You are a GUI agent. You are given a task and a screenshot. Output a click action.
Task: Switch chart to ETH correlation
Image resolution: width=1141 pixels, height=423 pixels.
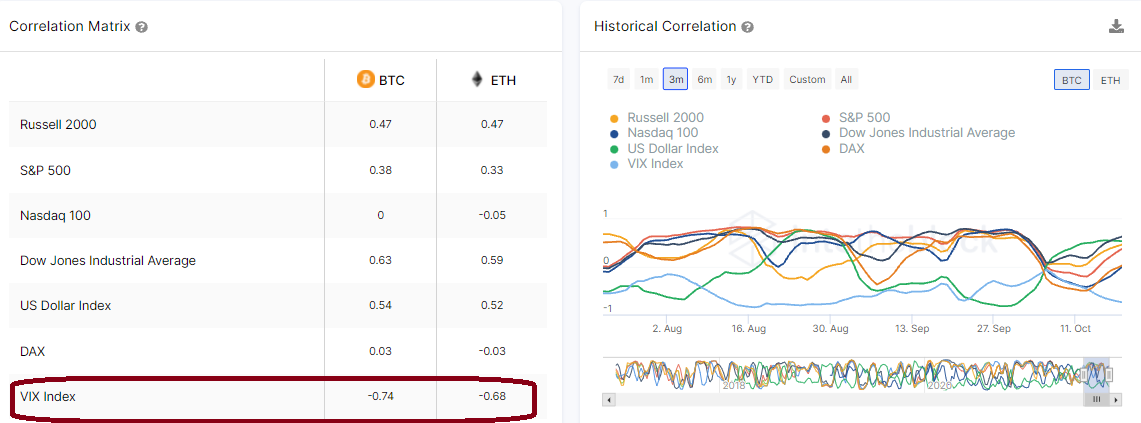point(1110,80)
